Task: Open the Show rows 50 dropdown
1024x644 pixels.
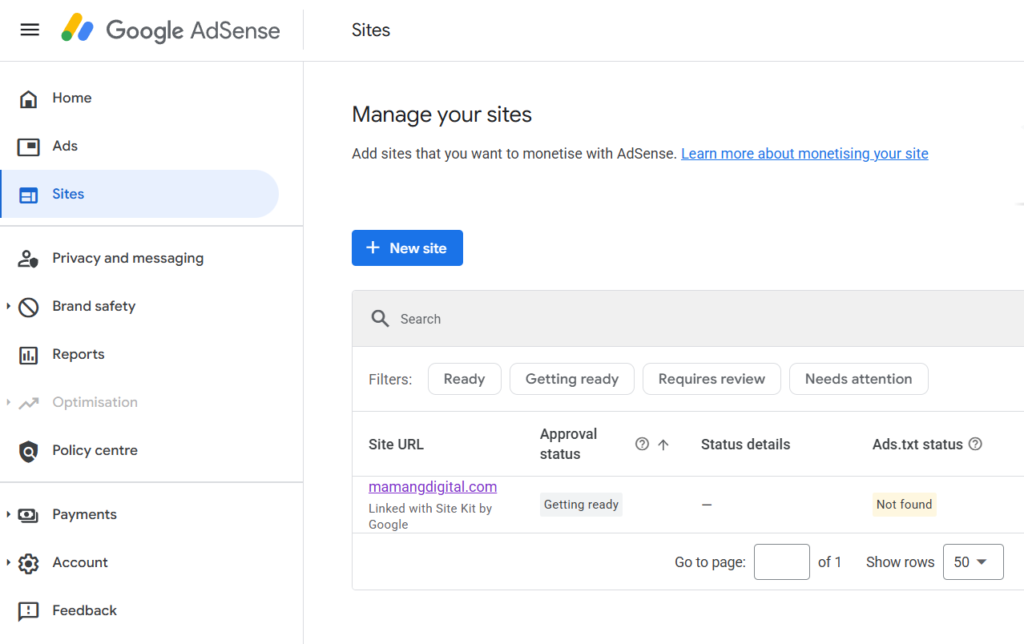Action: click(x=973, y=562)
